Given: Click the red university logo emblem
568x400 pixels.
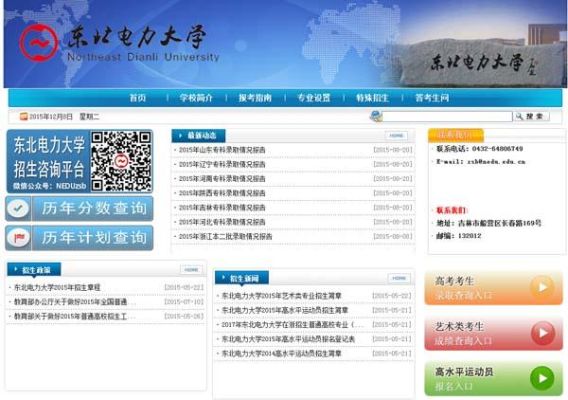Looking at the screenshot, I should click(39, 43).
